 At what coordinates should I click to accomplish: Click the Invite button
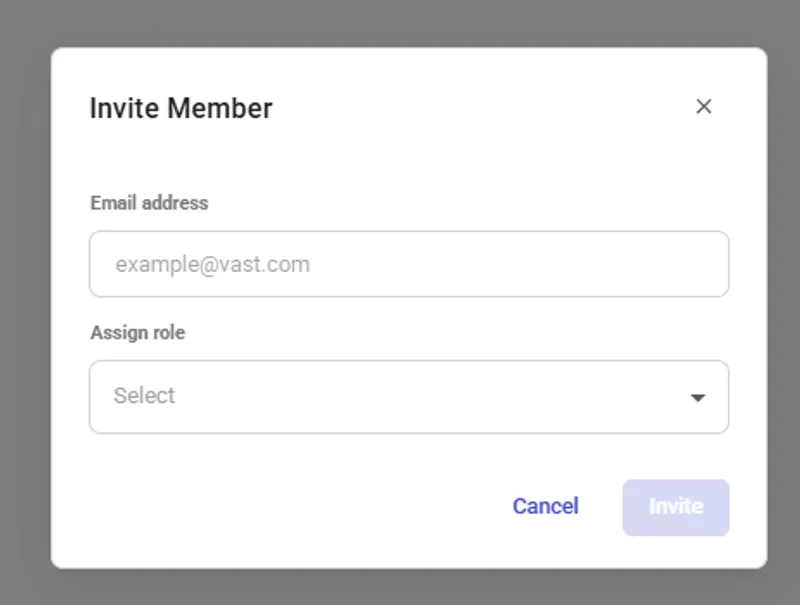(676, 507)
